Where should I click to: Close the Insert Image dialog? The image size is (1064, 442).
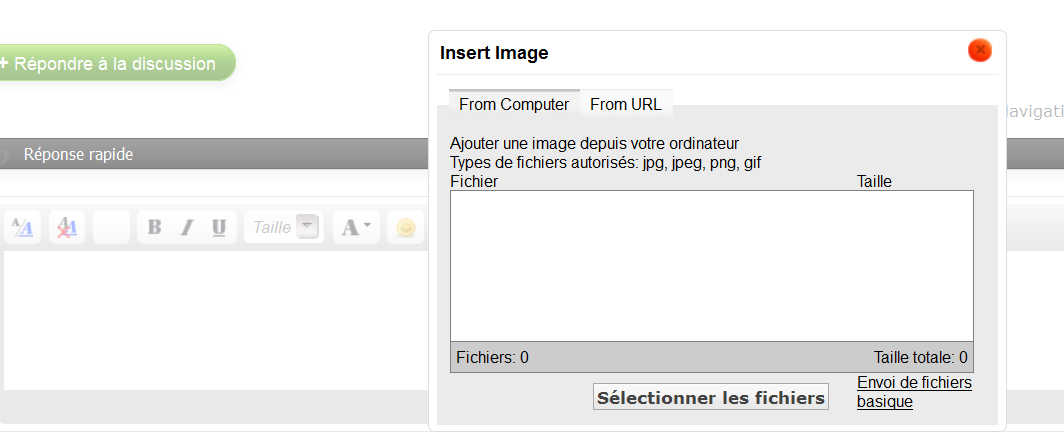click(x=979, y=50)
